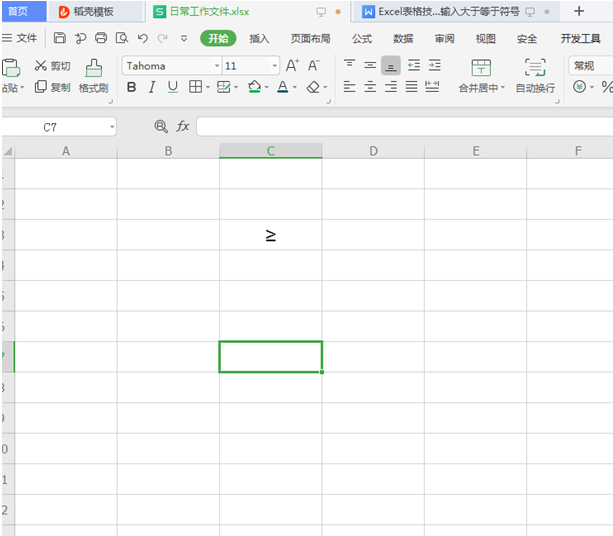The width and height of the screenshot is (613, 536).
Task: Open the 文件 file menu
Action: 20,38
